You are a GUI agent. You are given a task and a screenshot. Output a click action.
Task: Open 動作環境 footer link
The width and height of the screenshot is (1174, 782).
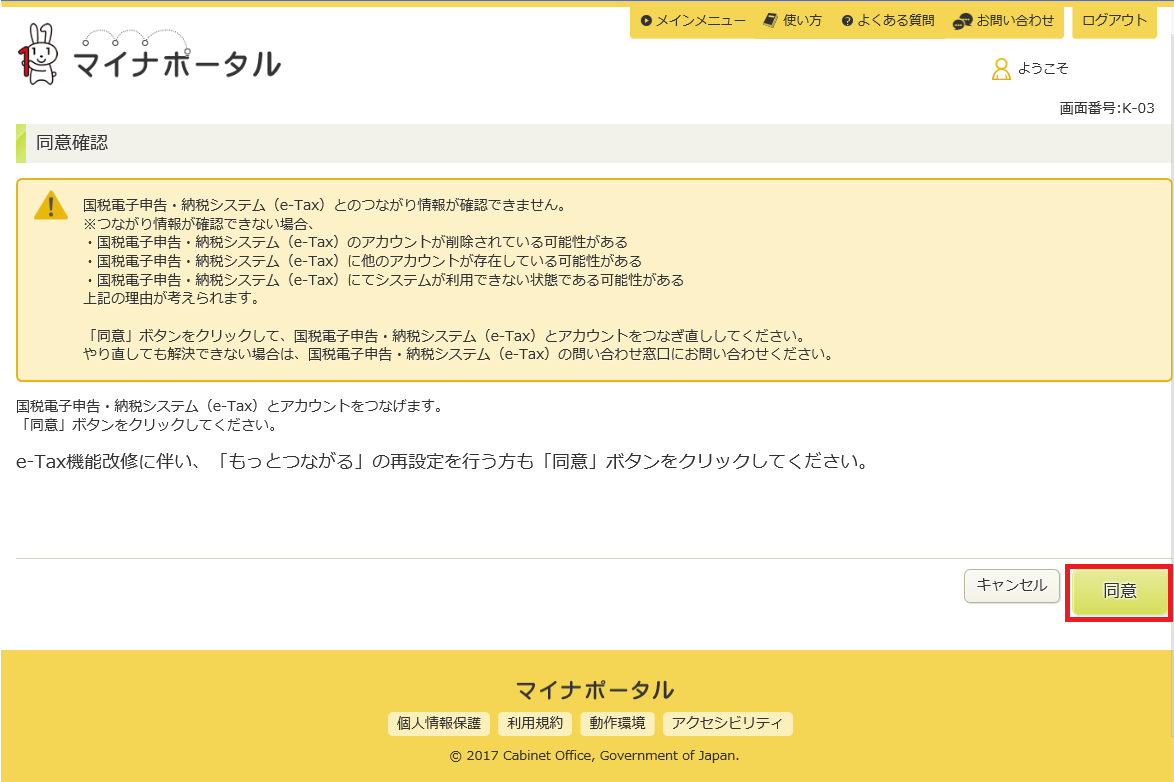[617, 724]
